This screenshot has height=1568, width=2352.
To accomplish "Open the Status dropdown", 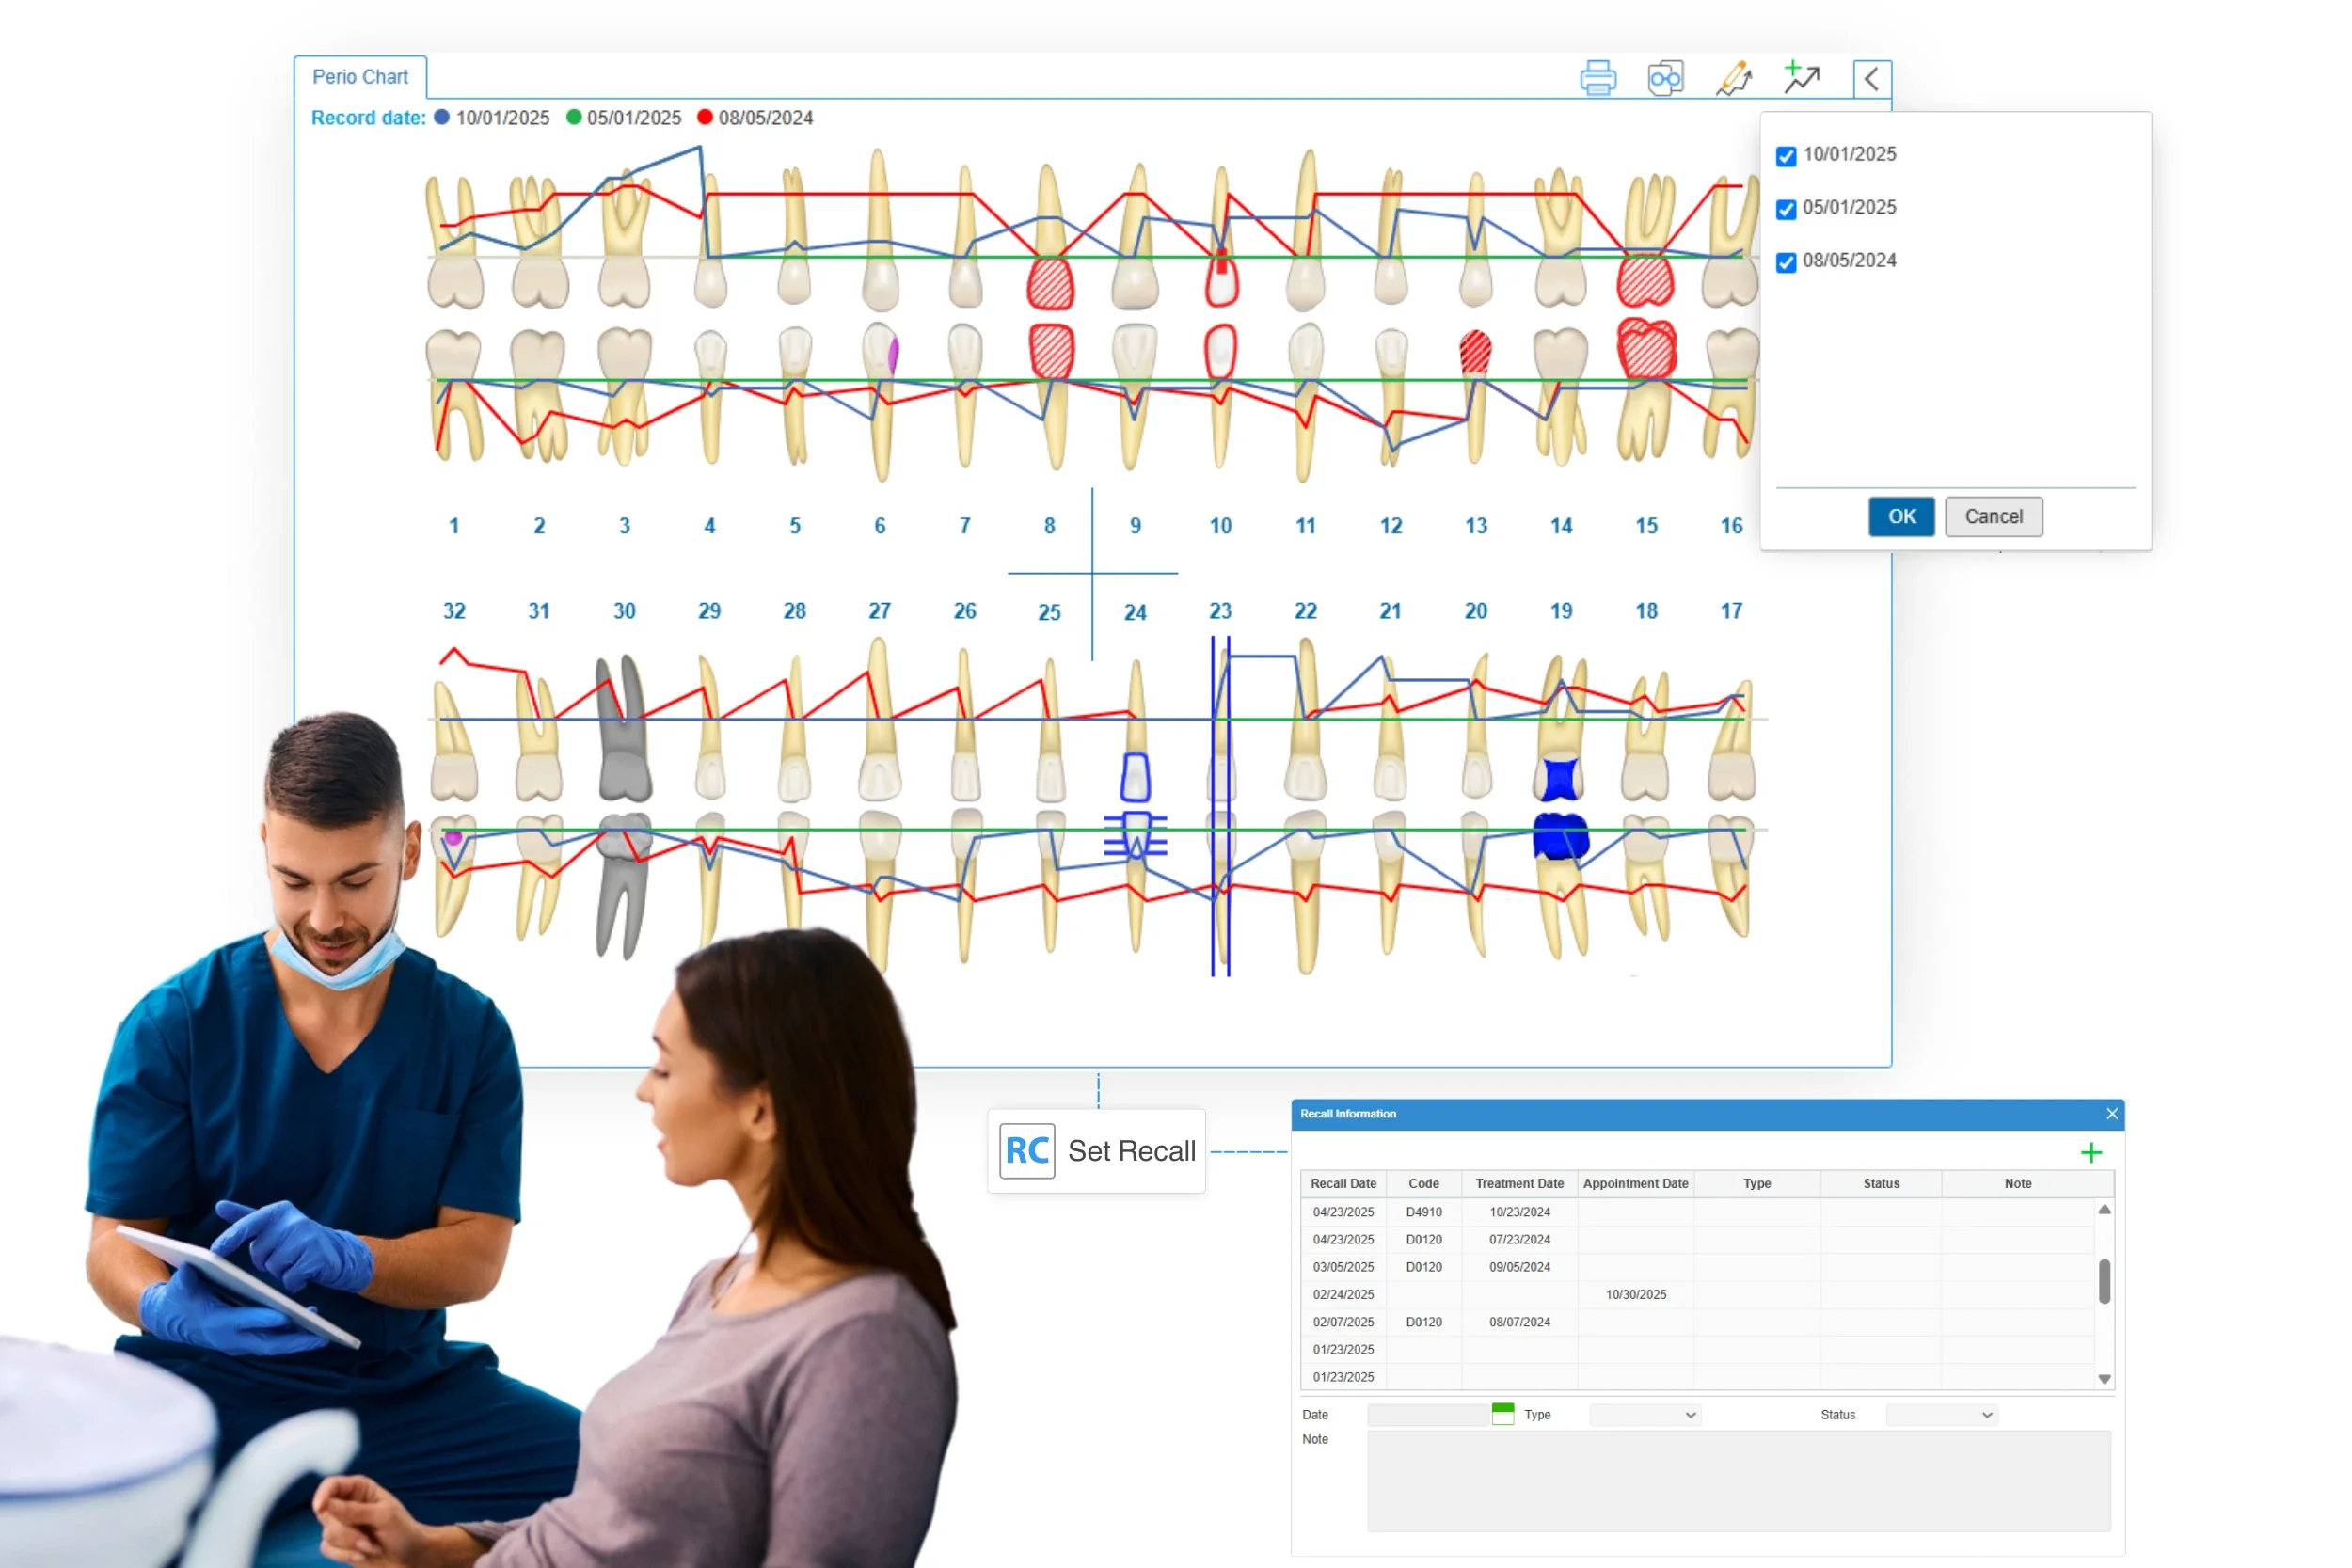I will click(x=1941, y=1414).
